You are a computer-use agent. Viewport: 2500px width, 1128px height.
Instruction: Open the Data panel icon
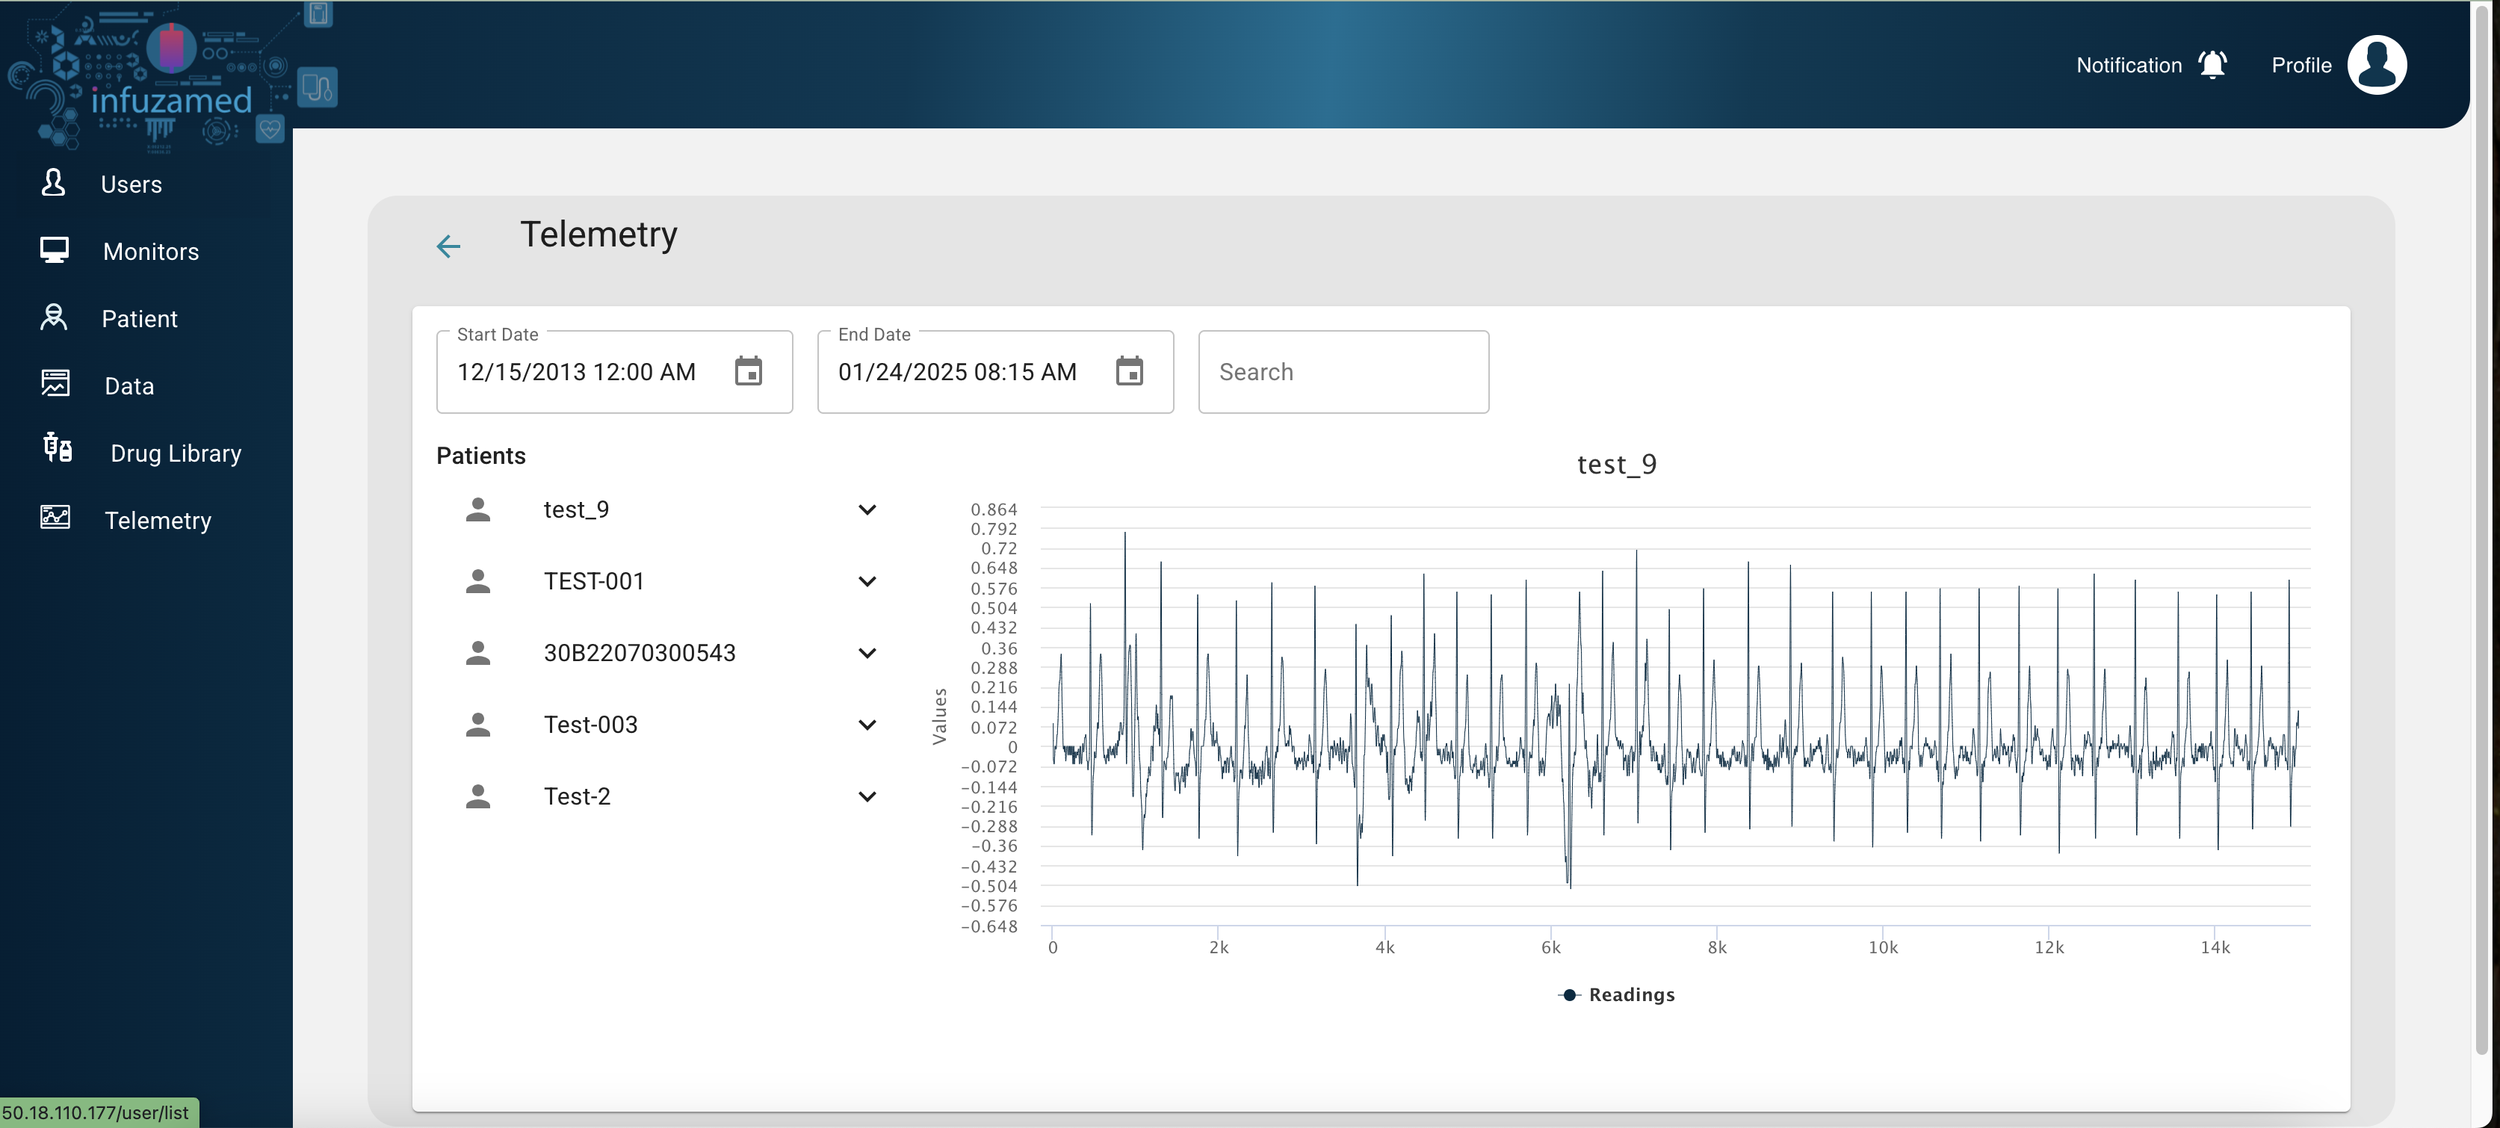click(55, 384)
